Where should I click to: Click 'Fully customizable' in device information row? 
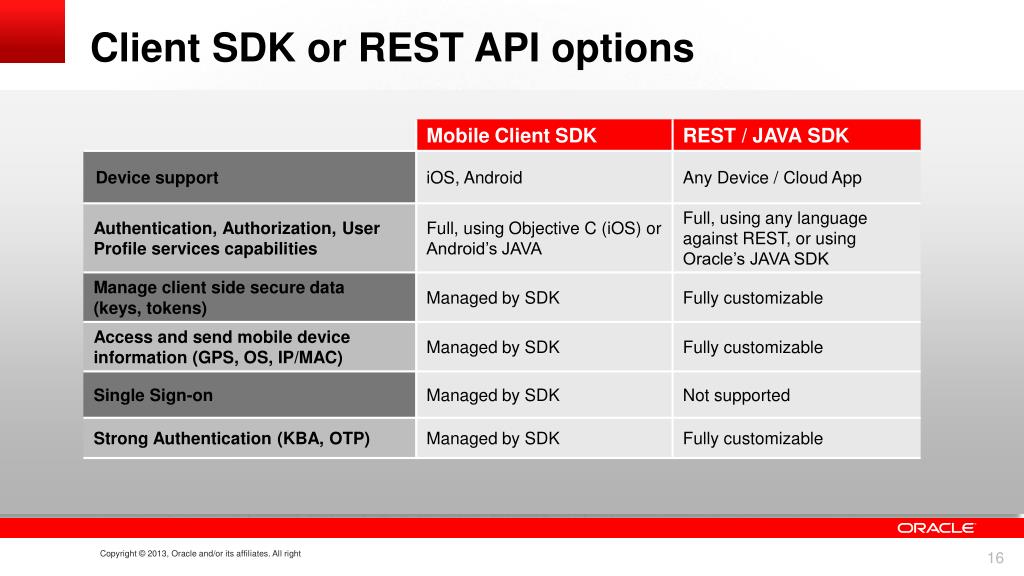coord(797,347)
